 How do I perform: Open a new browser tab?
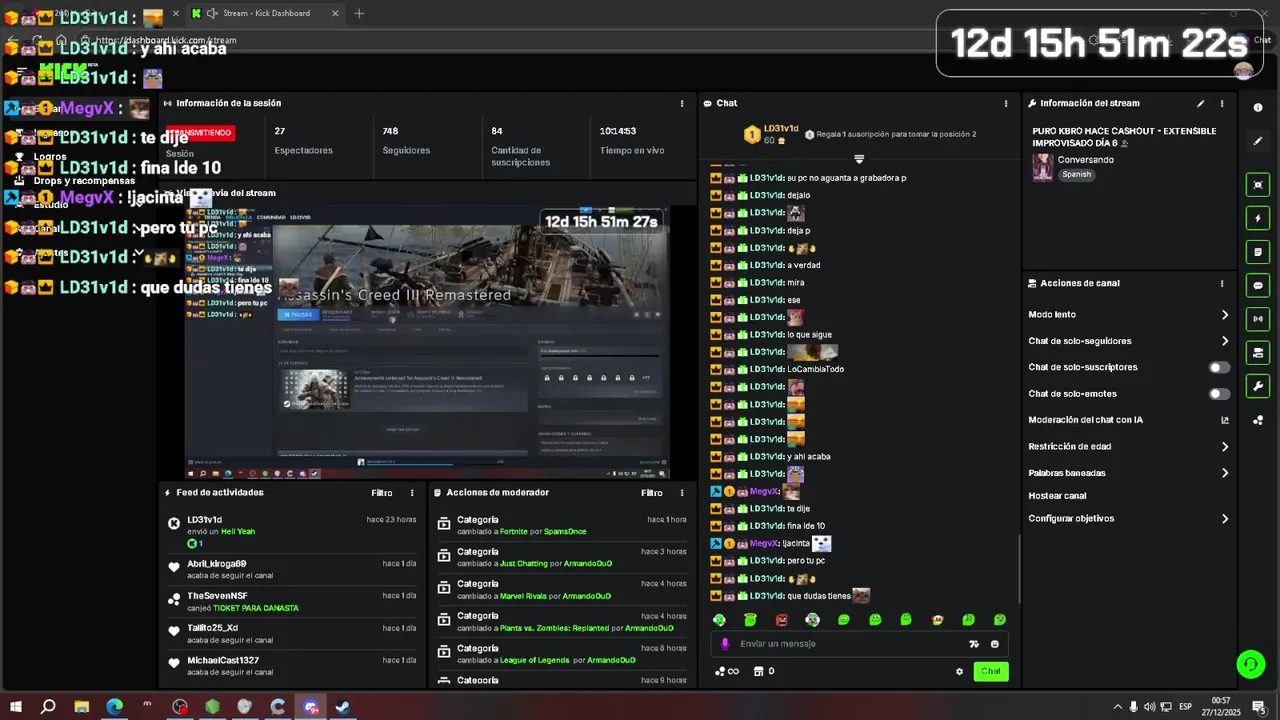[359, 13]
